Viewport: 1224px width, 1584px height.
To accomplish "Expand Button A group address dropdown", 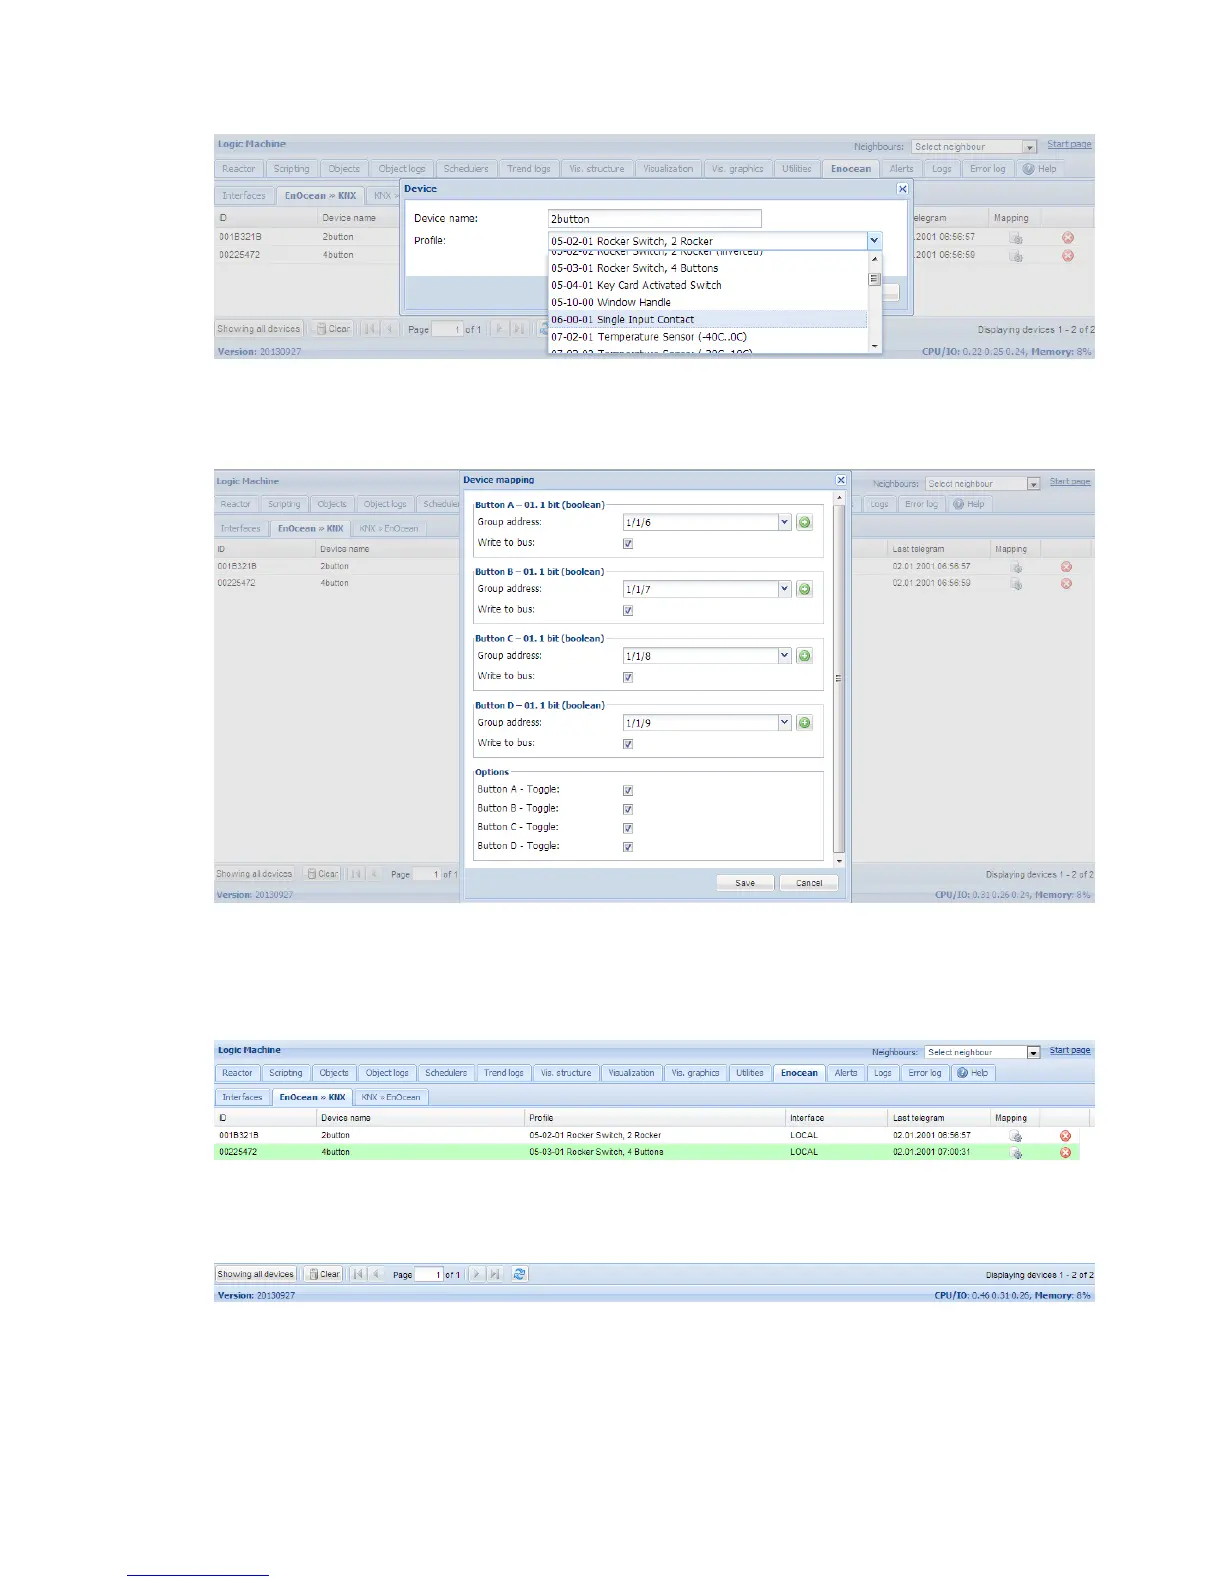I will click(x=785, y=522).
